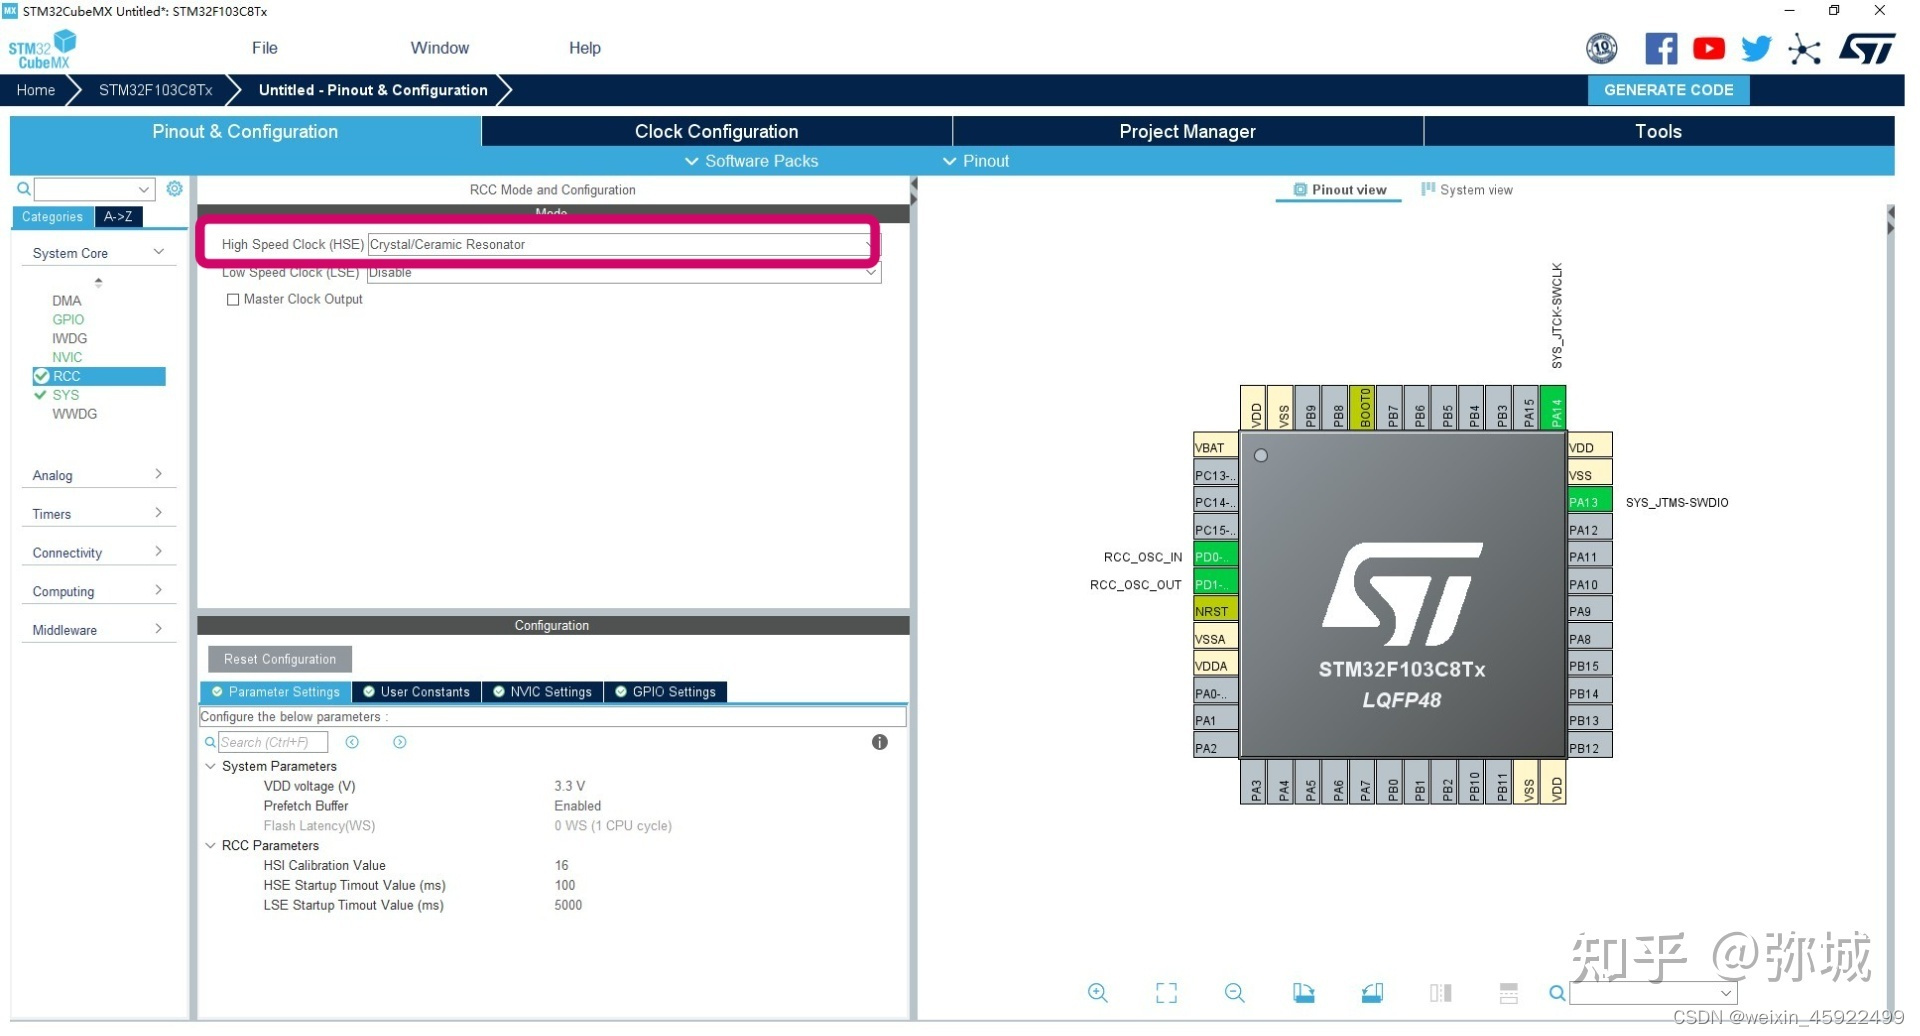Enable the Master Clock Output checkbox
1920x1036 pixels.
pyautogui.click(x=233, y=300)
